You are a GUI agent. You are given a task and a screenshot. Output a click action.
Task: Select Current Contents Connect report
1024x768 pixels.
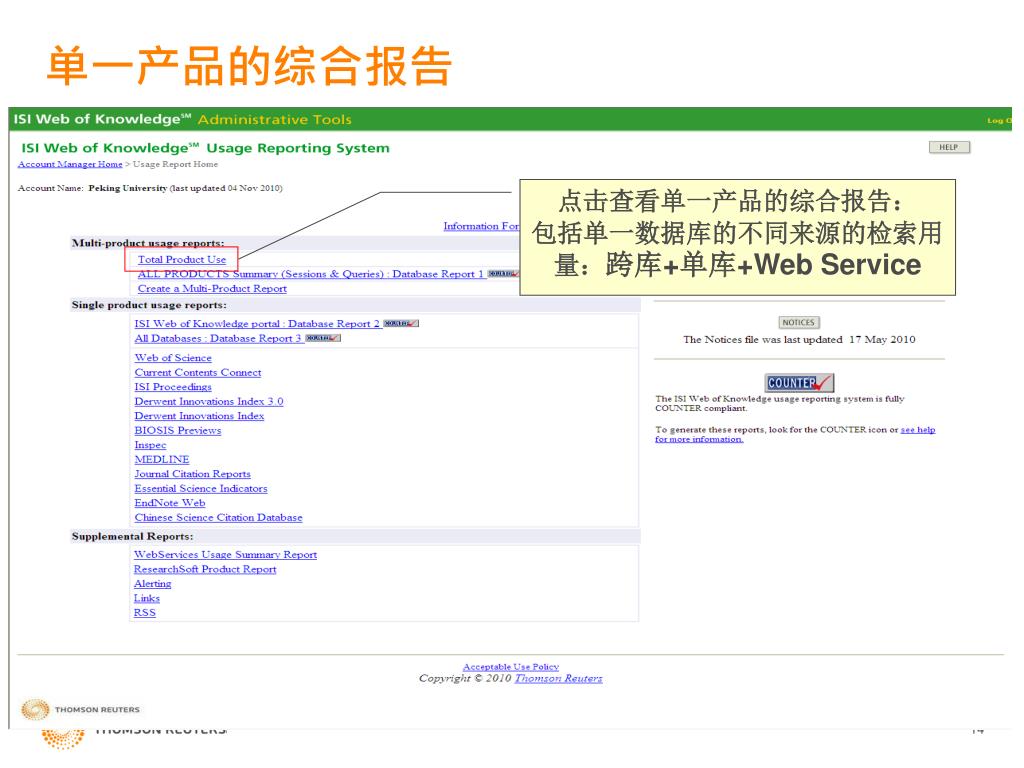[x=198, y=372]
